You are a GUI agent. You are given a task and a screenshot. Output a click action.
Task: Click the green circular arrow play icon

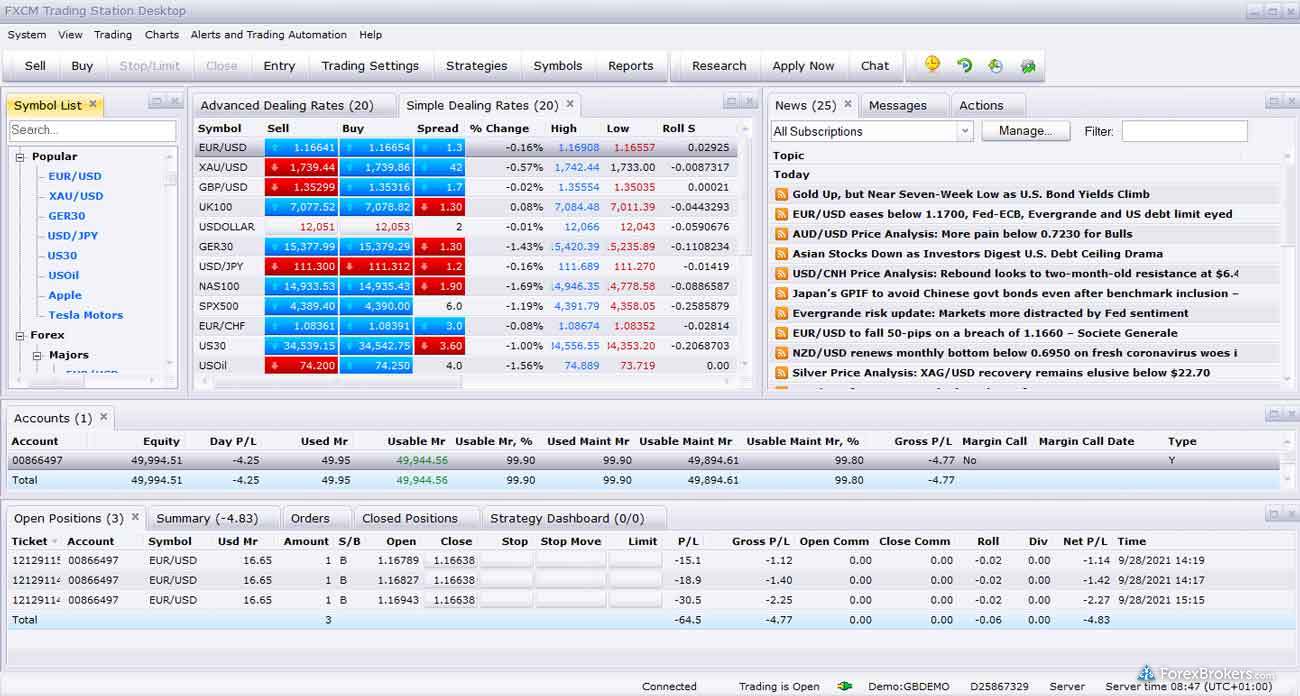pyautogui.click(x=964, y=65)
